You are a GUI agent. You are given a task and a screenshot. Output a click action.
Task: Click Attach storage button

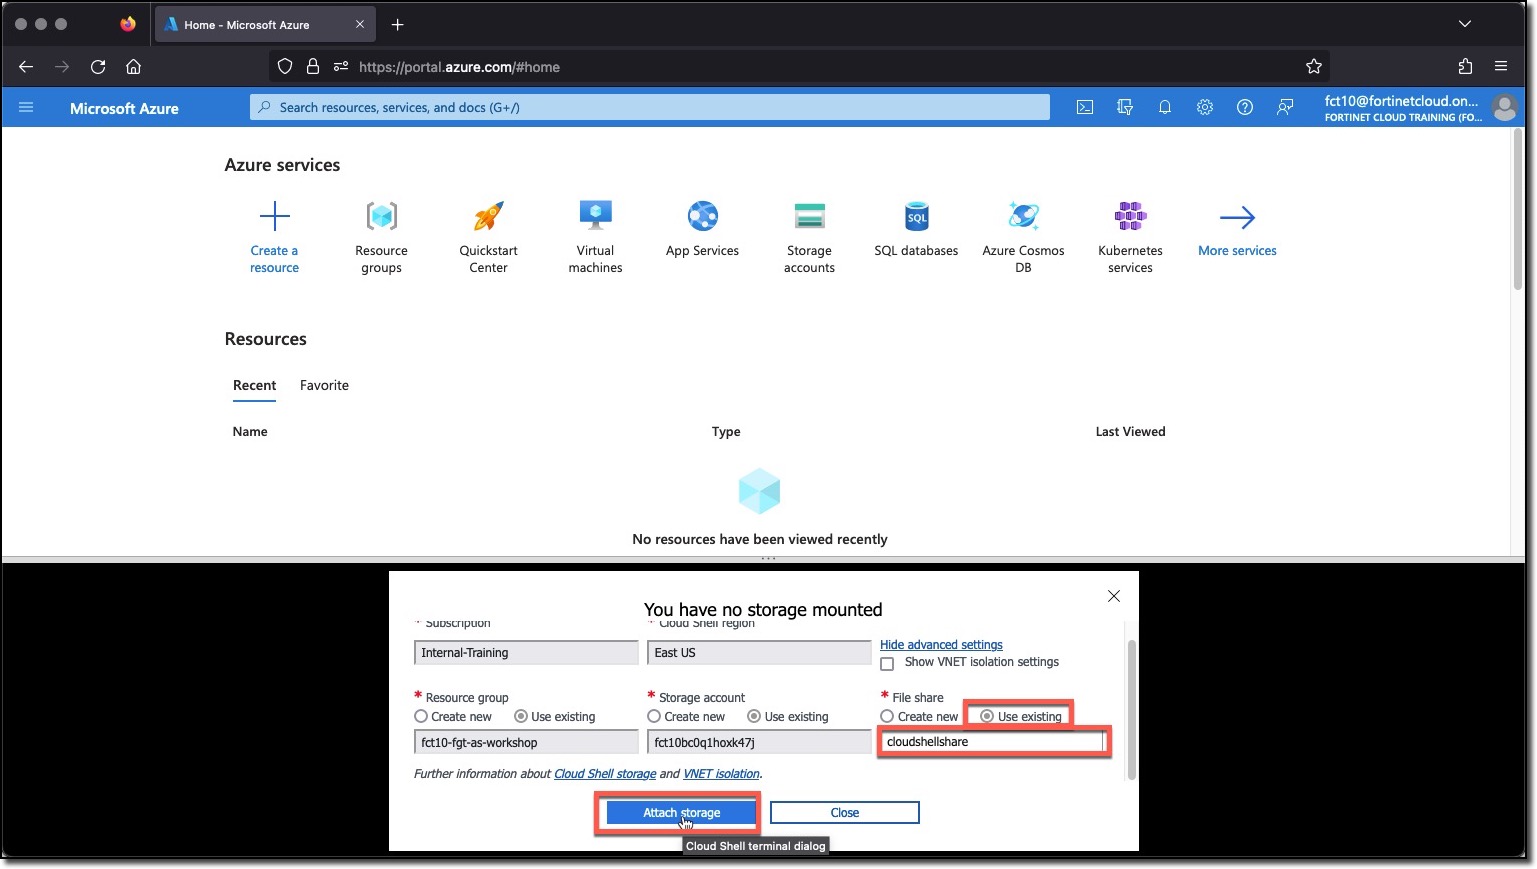tap(681, 813)
